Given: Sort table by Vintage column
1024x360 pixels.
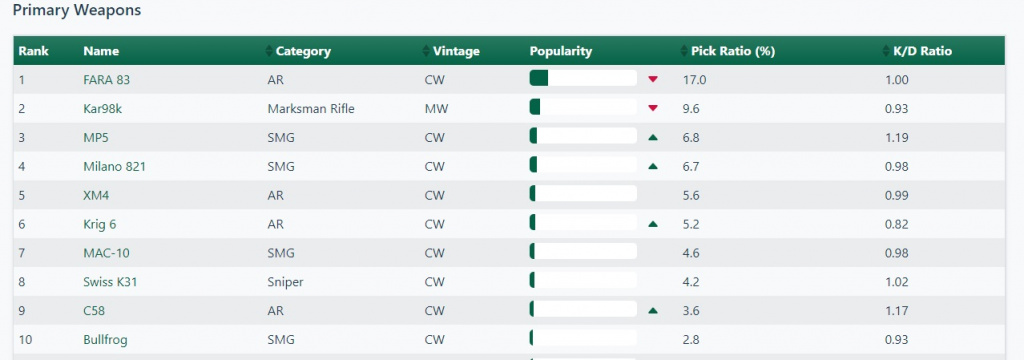Looking at the screenshot, I should click(x=451, y=51).
